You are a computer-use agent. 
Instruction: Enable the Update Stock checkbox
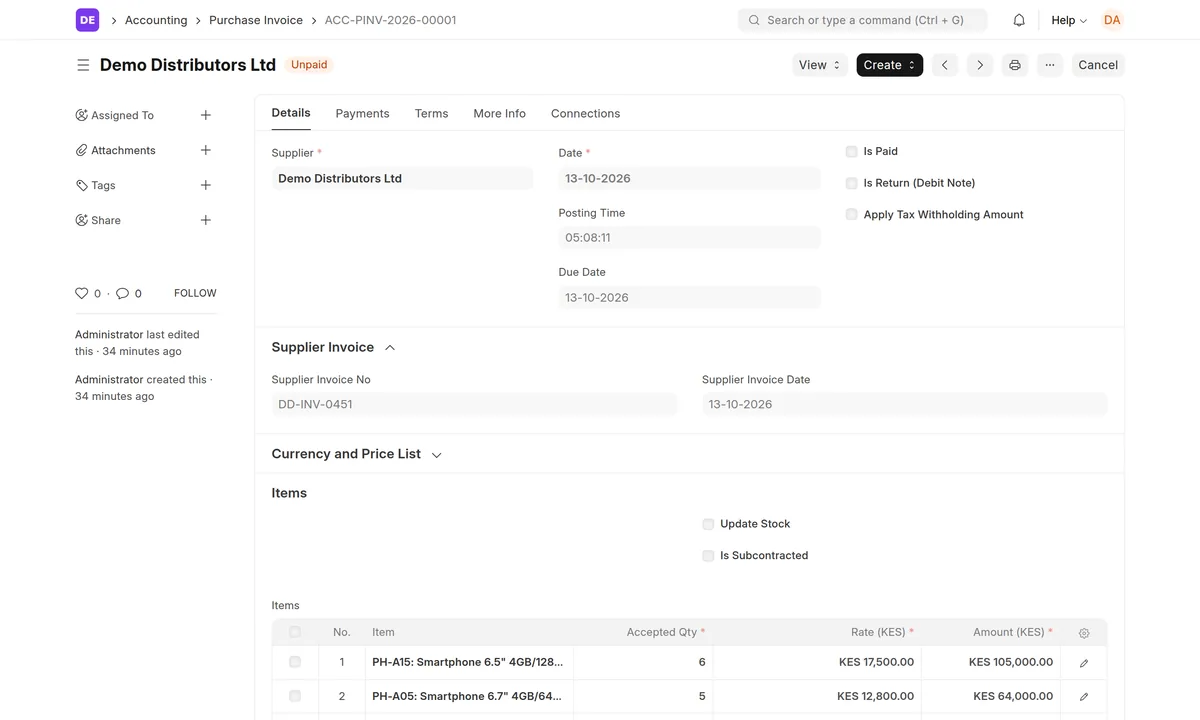click(x=708, y=524)
